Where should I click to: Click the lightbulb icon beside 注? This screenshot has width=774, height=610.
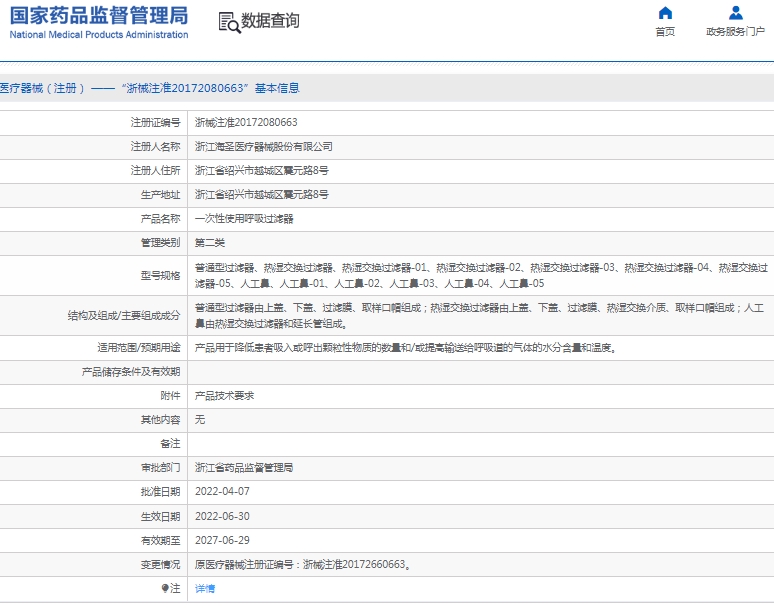tap(165, 588)
